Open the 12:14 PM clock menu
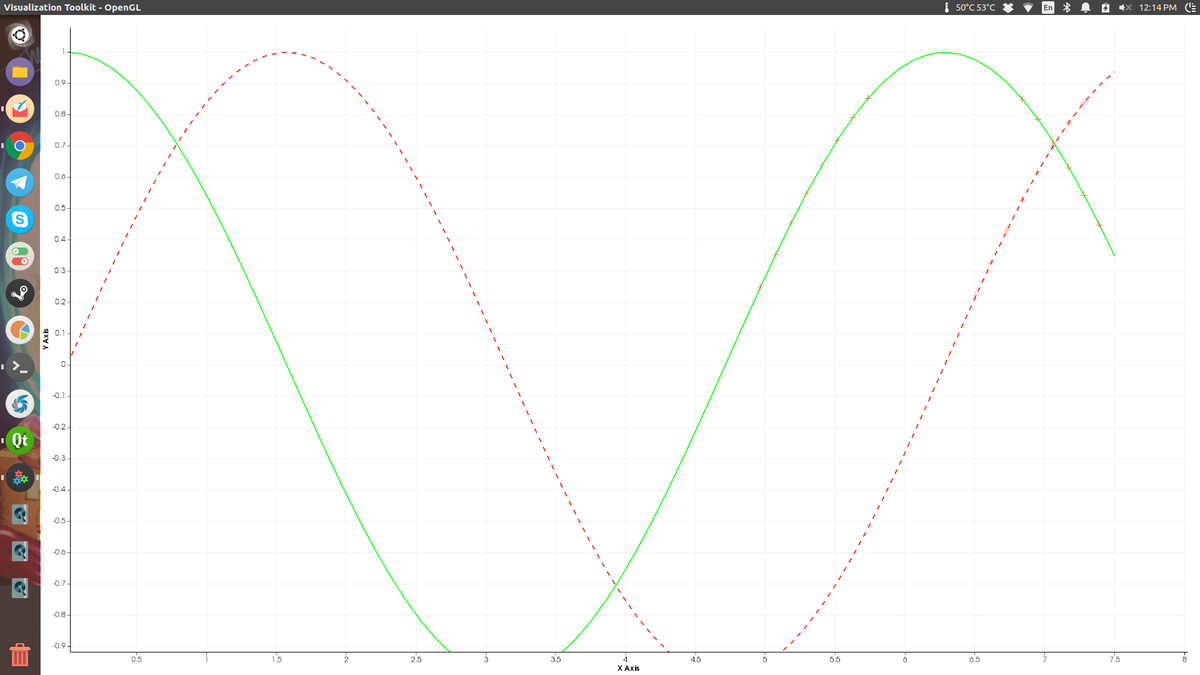 click(1157, 8)
